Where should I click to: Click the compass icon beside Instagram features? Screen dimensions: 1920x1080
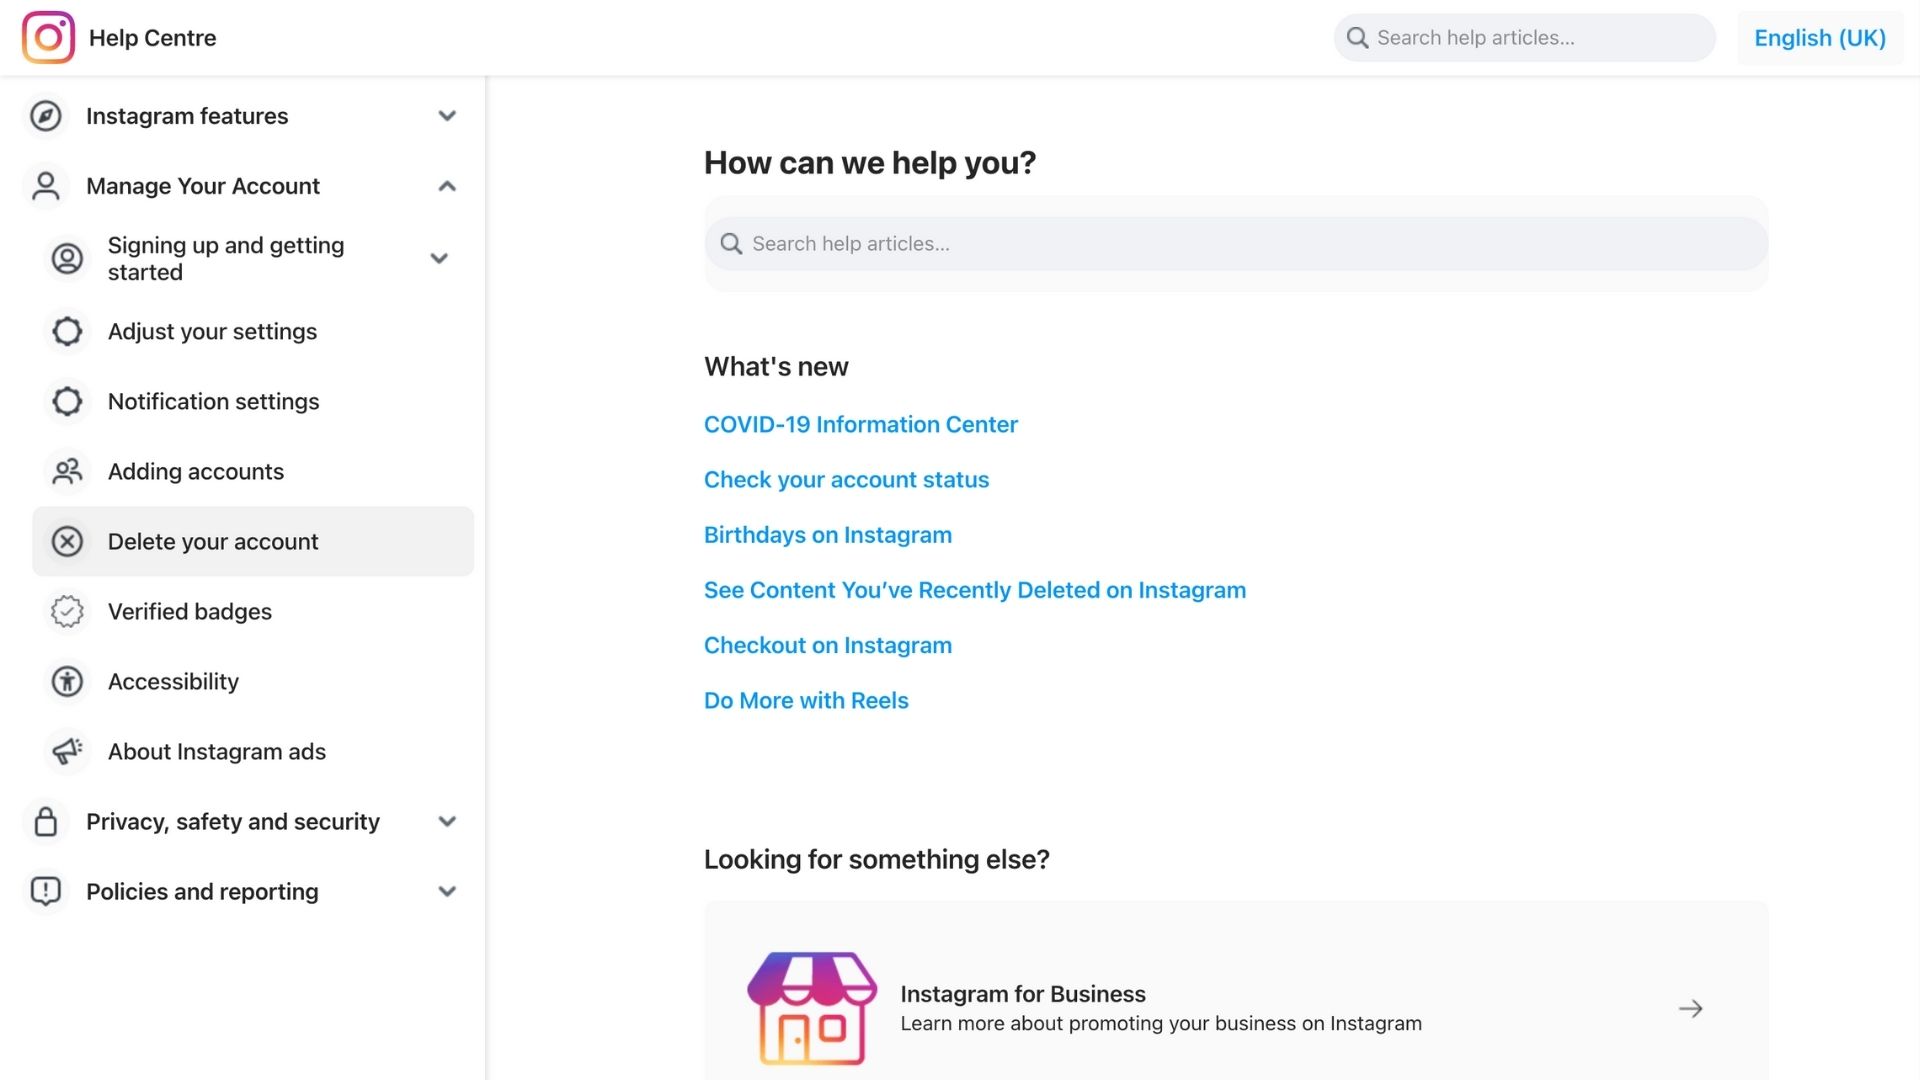45,116
